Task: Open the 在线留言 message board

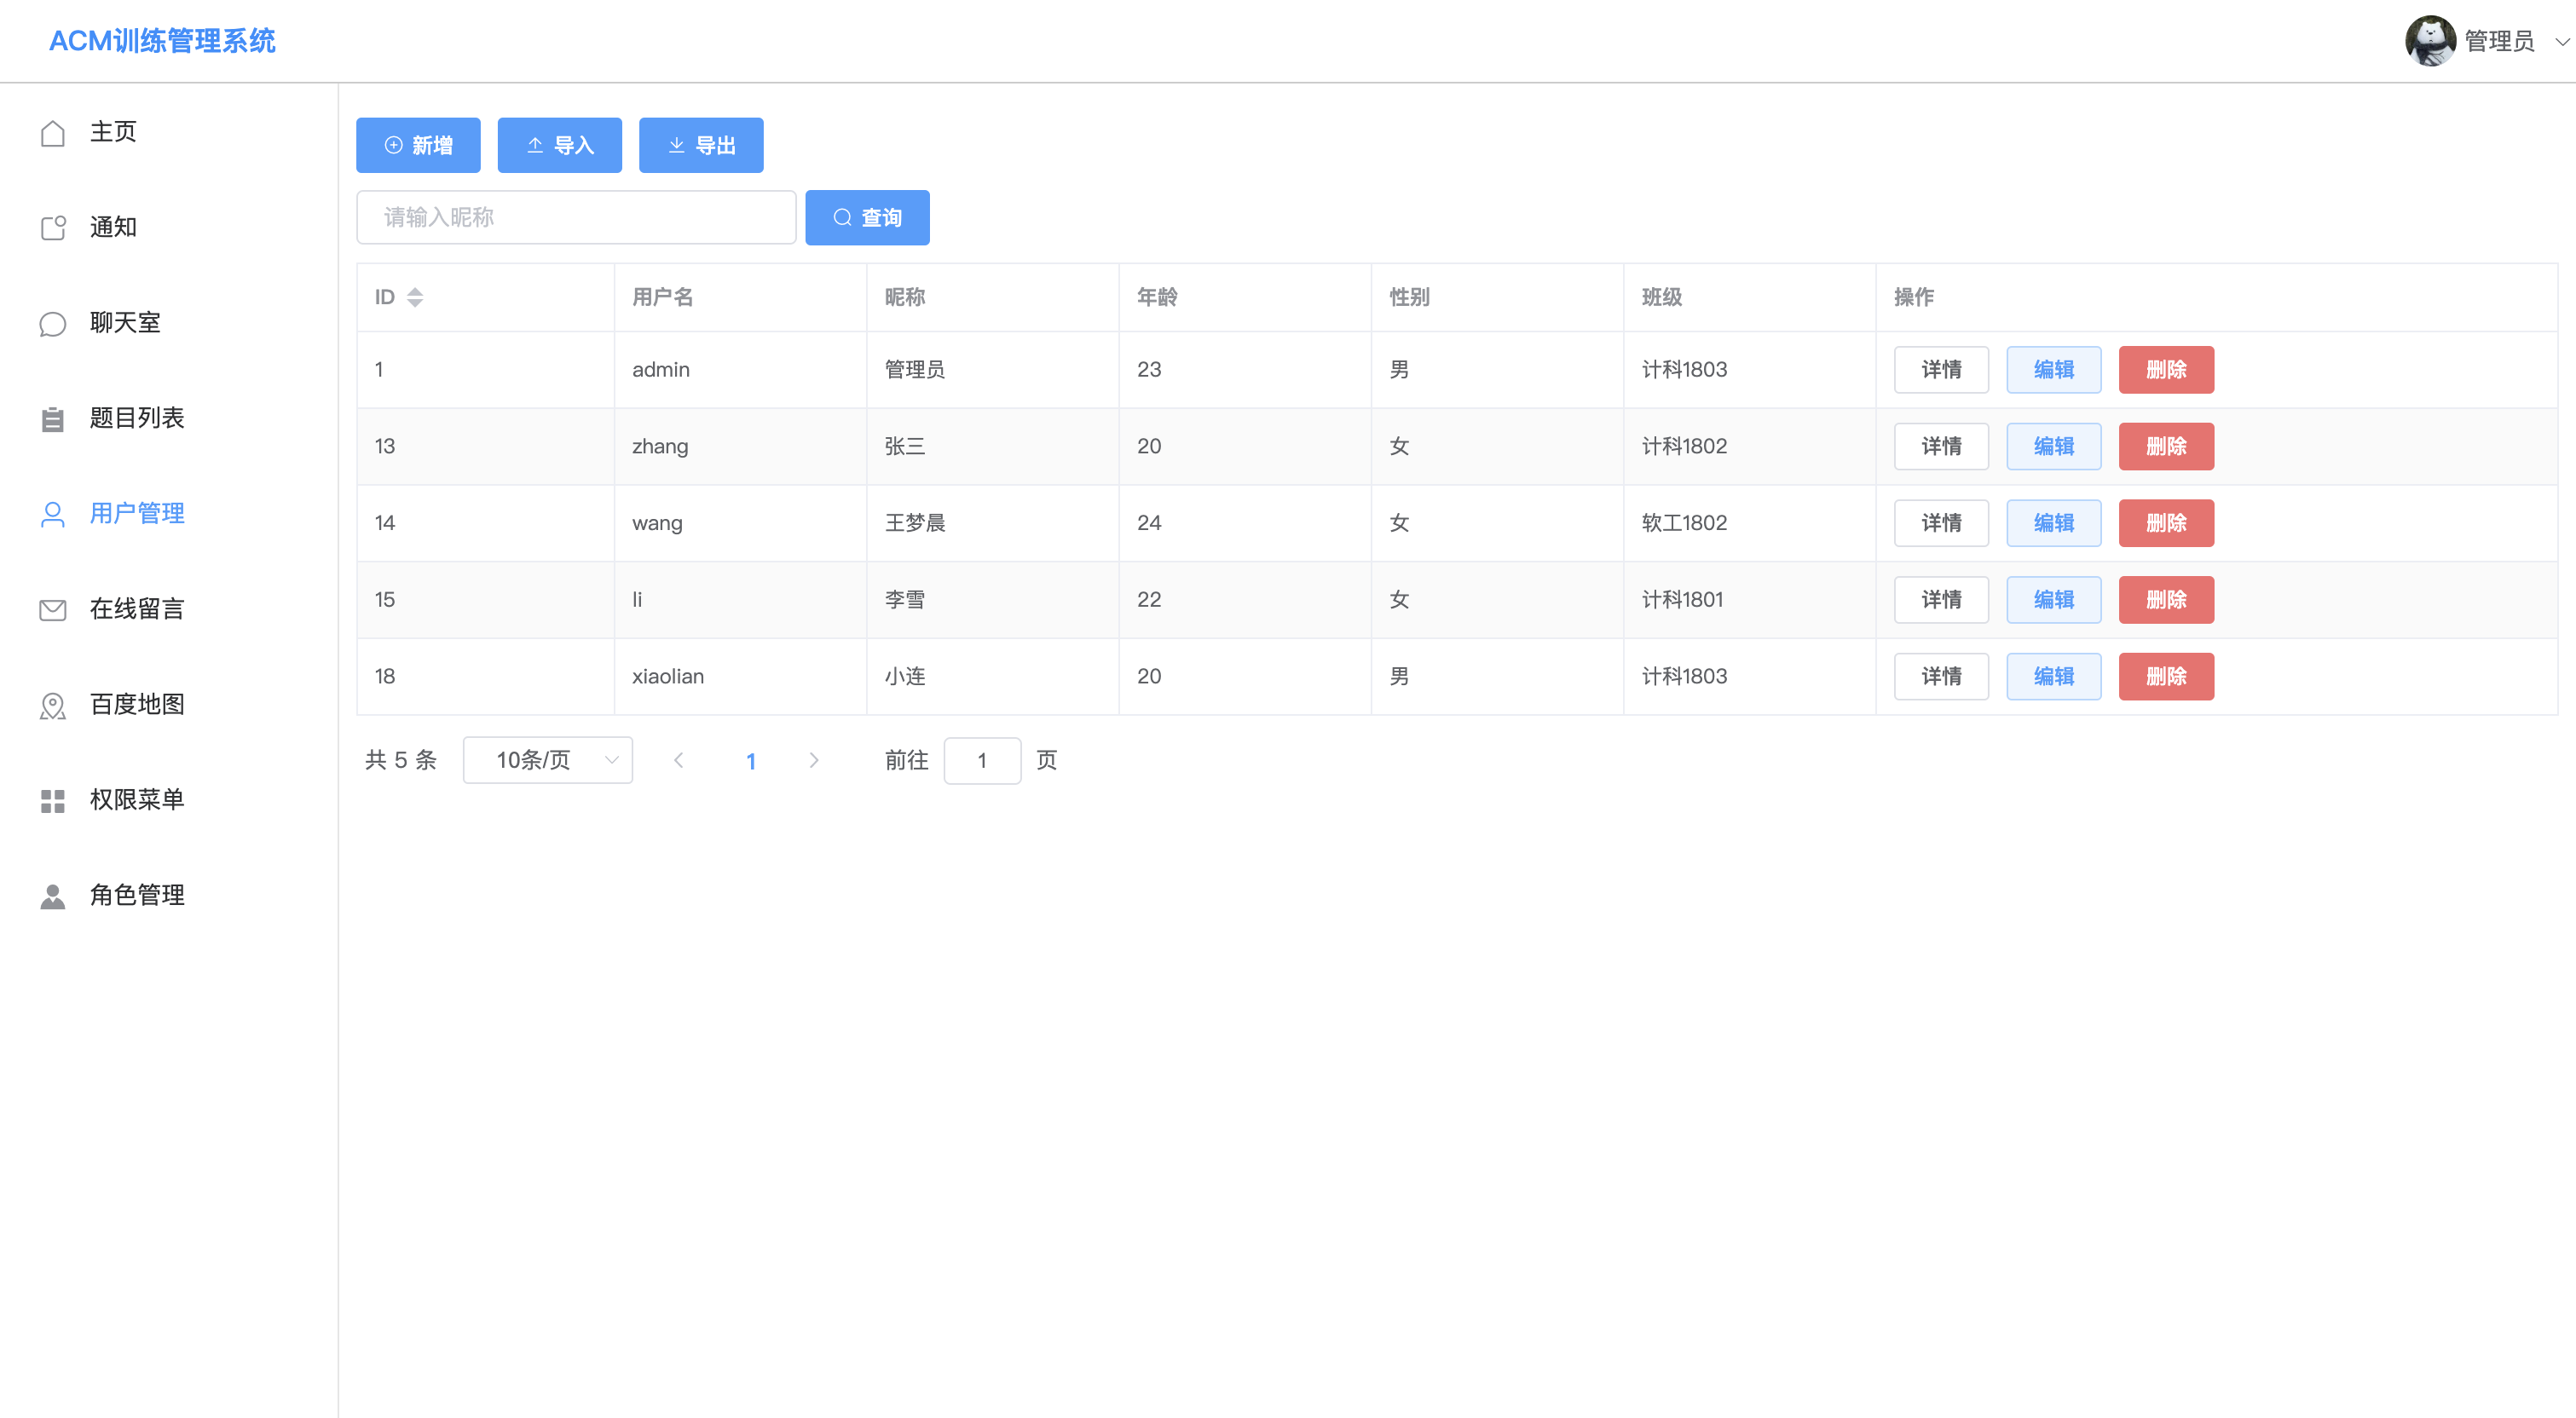Action: [x=136, y=608]
